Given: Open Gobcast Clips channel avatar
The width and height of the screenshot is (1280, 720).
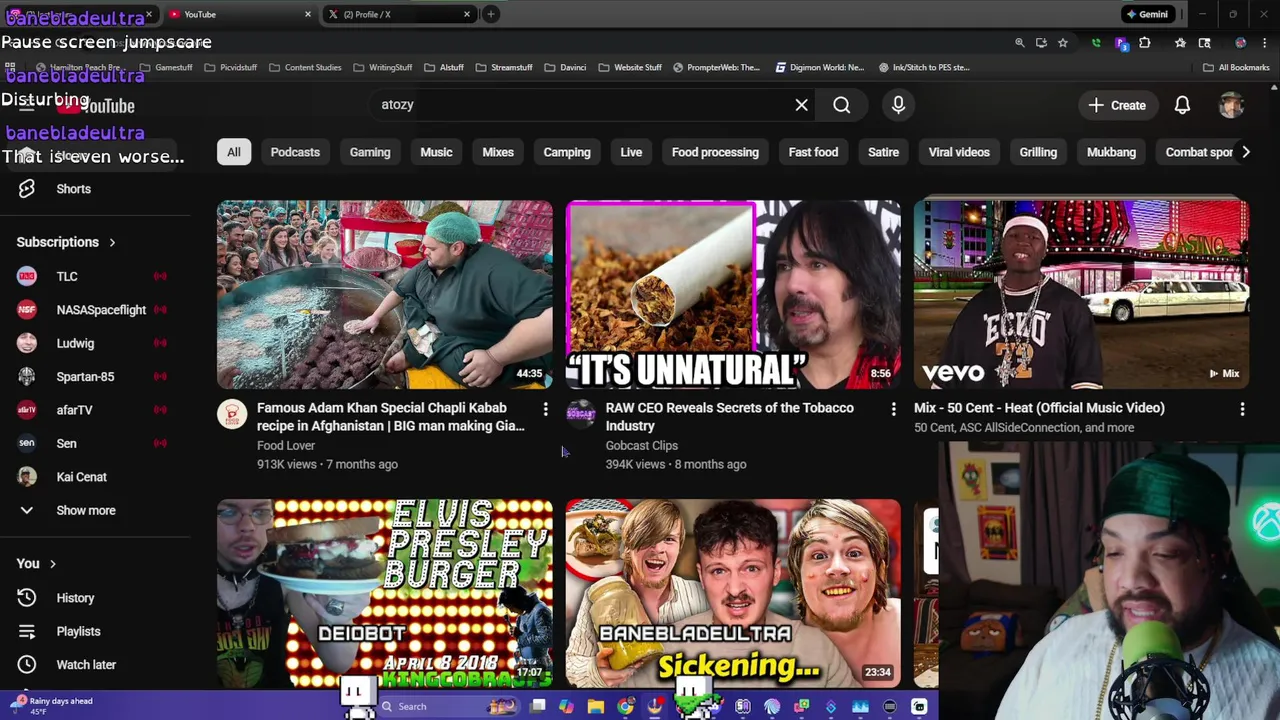Looking at the screenshot, I should (x=580, y=414).
